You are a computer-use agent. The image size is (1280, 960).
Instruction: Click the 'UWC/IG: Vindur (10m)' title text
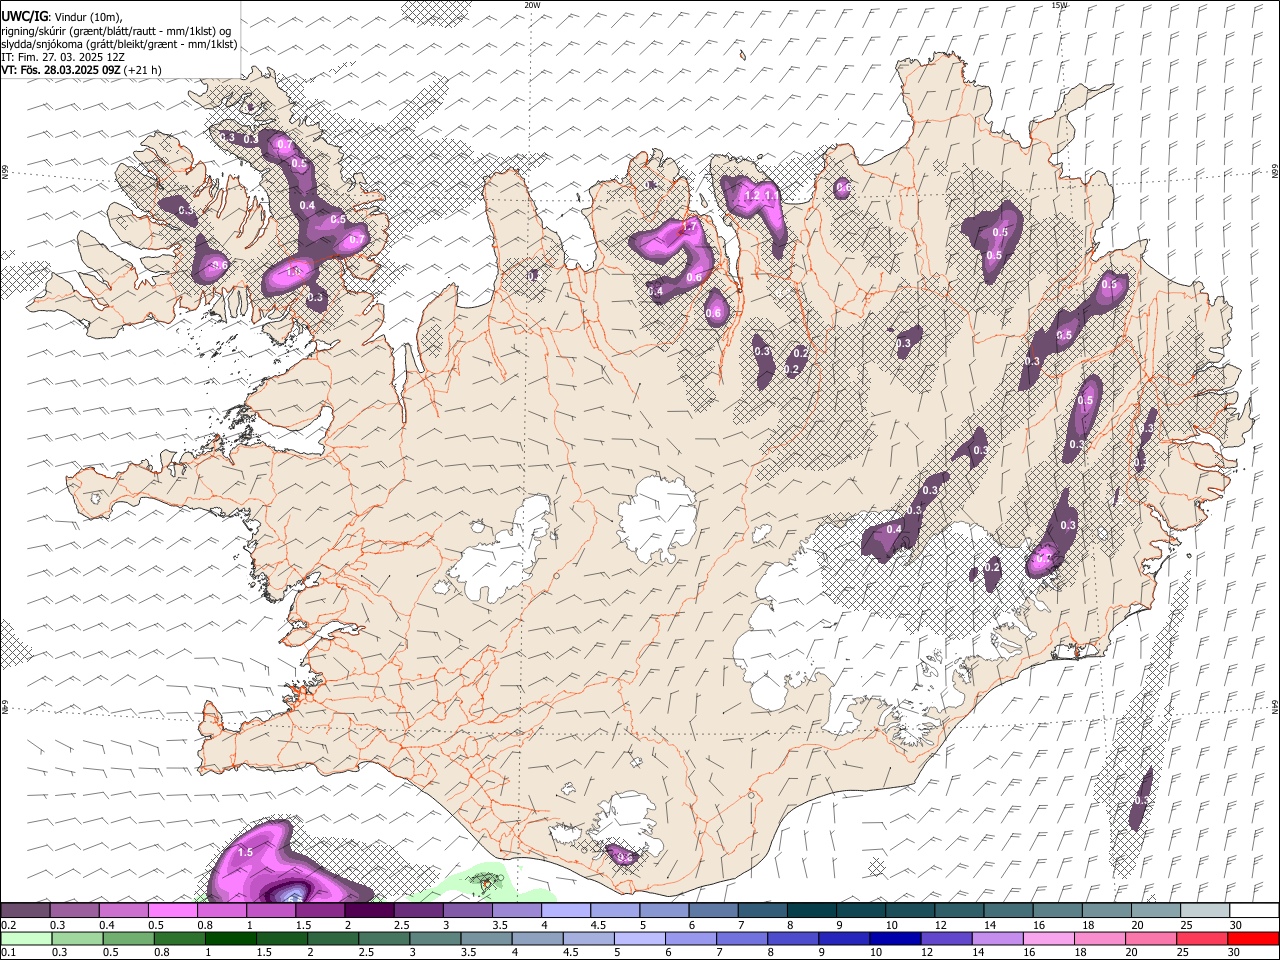coord(62,16)
